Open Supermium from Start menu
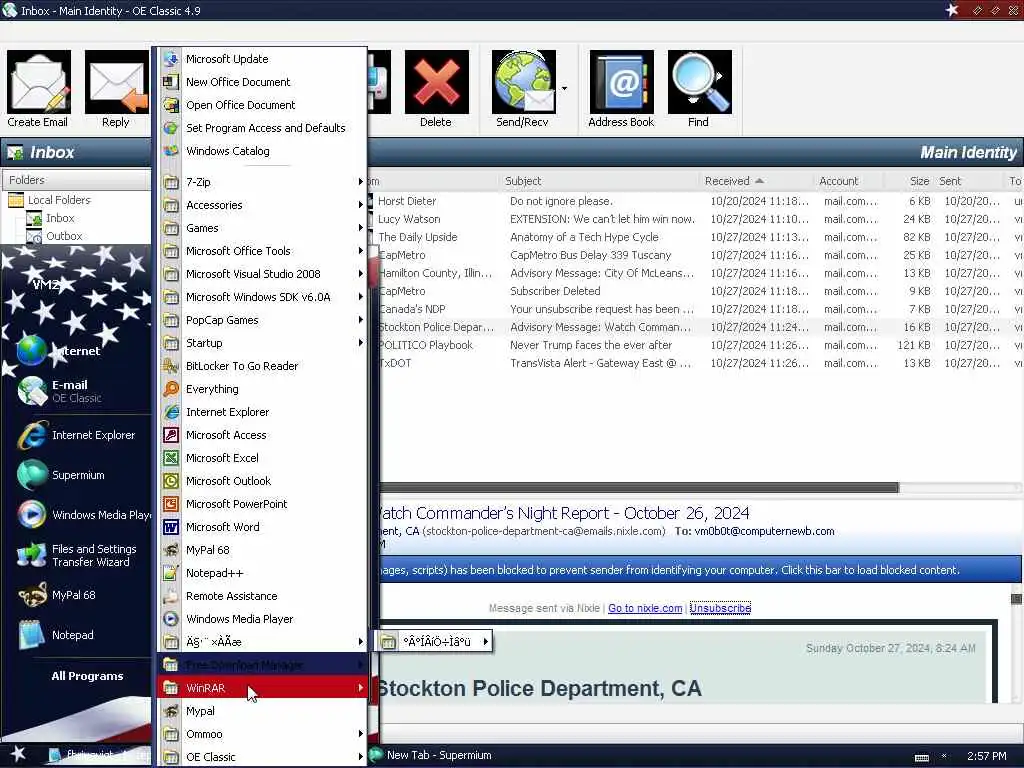 pos(78,475)
